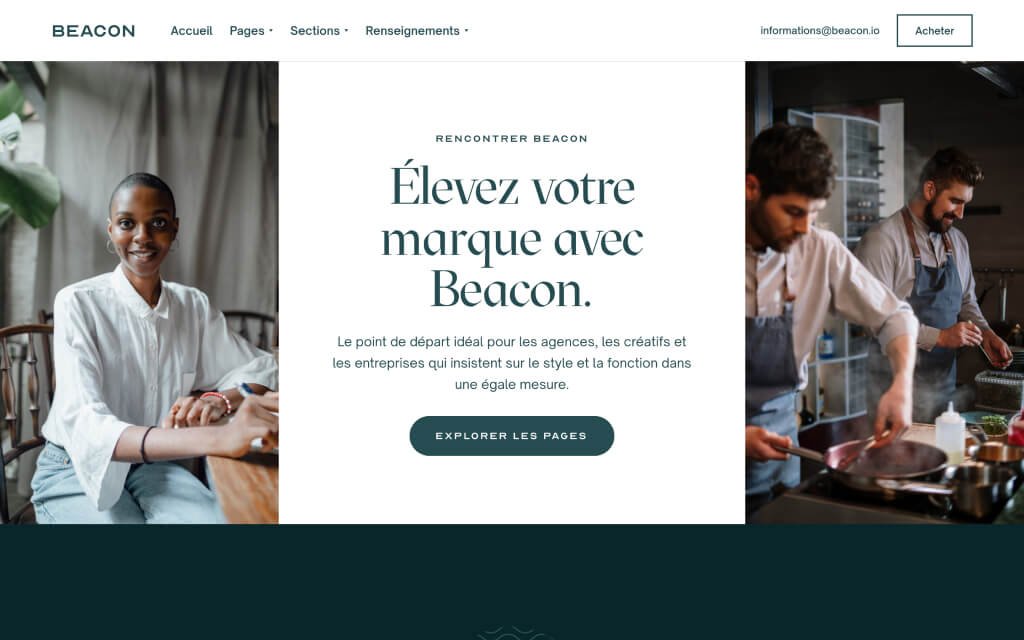
Task: Click the Rencontrer Beacon eyebrow text
Action: pos(511,138)
